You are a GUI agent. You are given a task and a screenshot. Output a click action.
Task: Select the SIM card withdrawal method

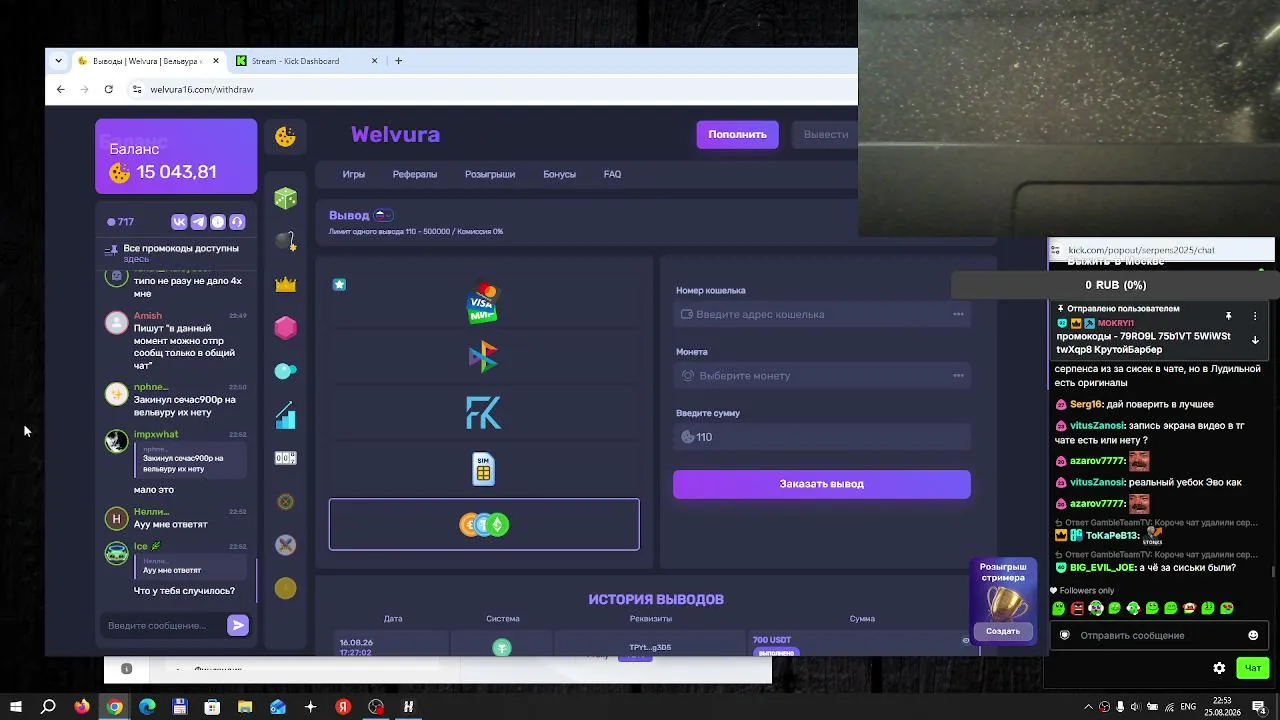[484, 469]
